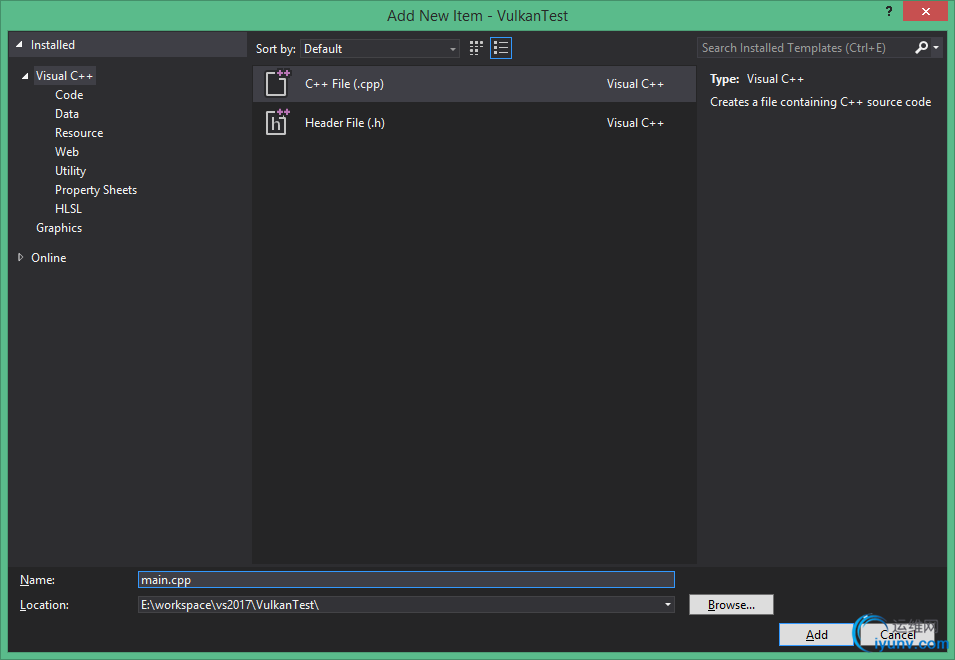Select the C++ File (.cpp) row label
Image resolution: width=955 pixels, height=660 pixels.
click(x=344, y=84)
